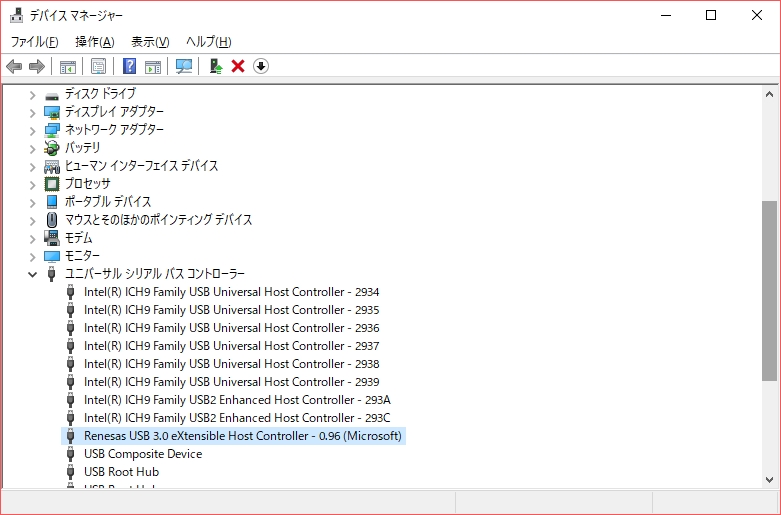The height and width of the screenshot is (515, 781).
Task: Maximize the Device Manager window
Action: [711, 15]
